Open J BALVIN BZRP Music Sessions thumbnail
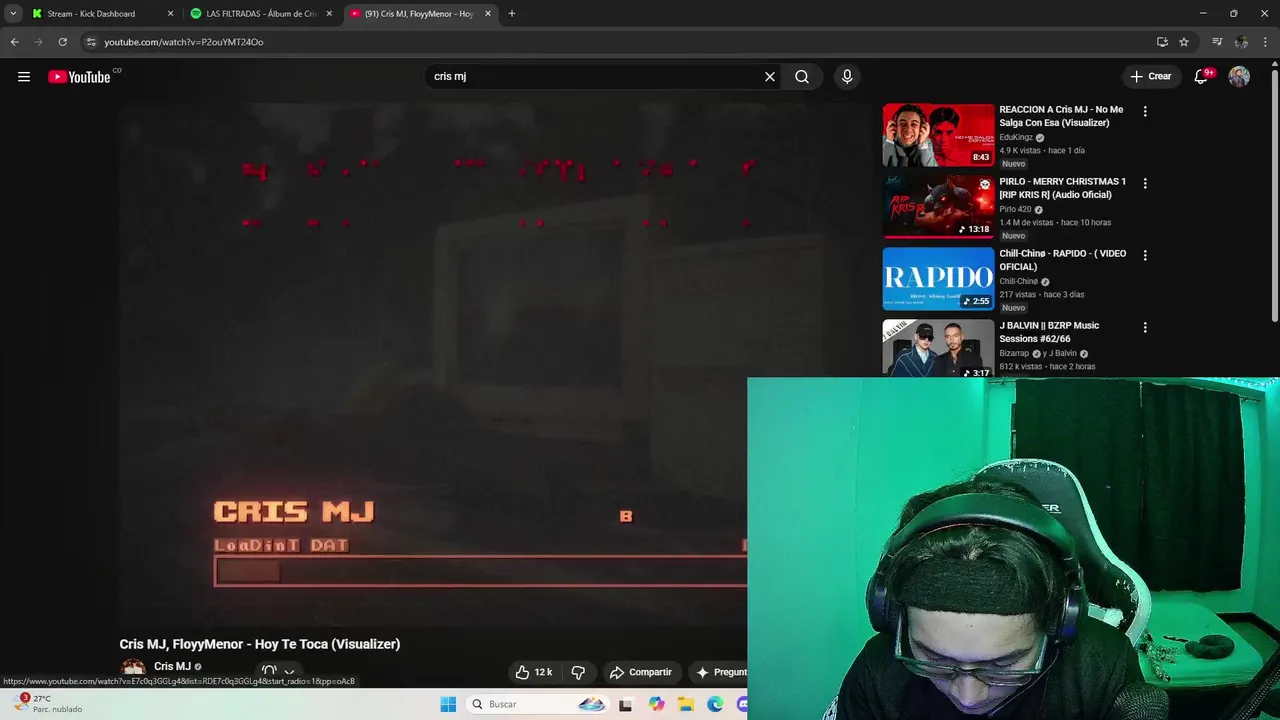1280x720 pixels. tap(938, 348)
